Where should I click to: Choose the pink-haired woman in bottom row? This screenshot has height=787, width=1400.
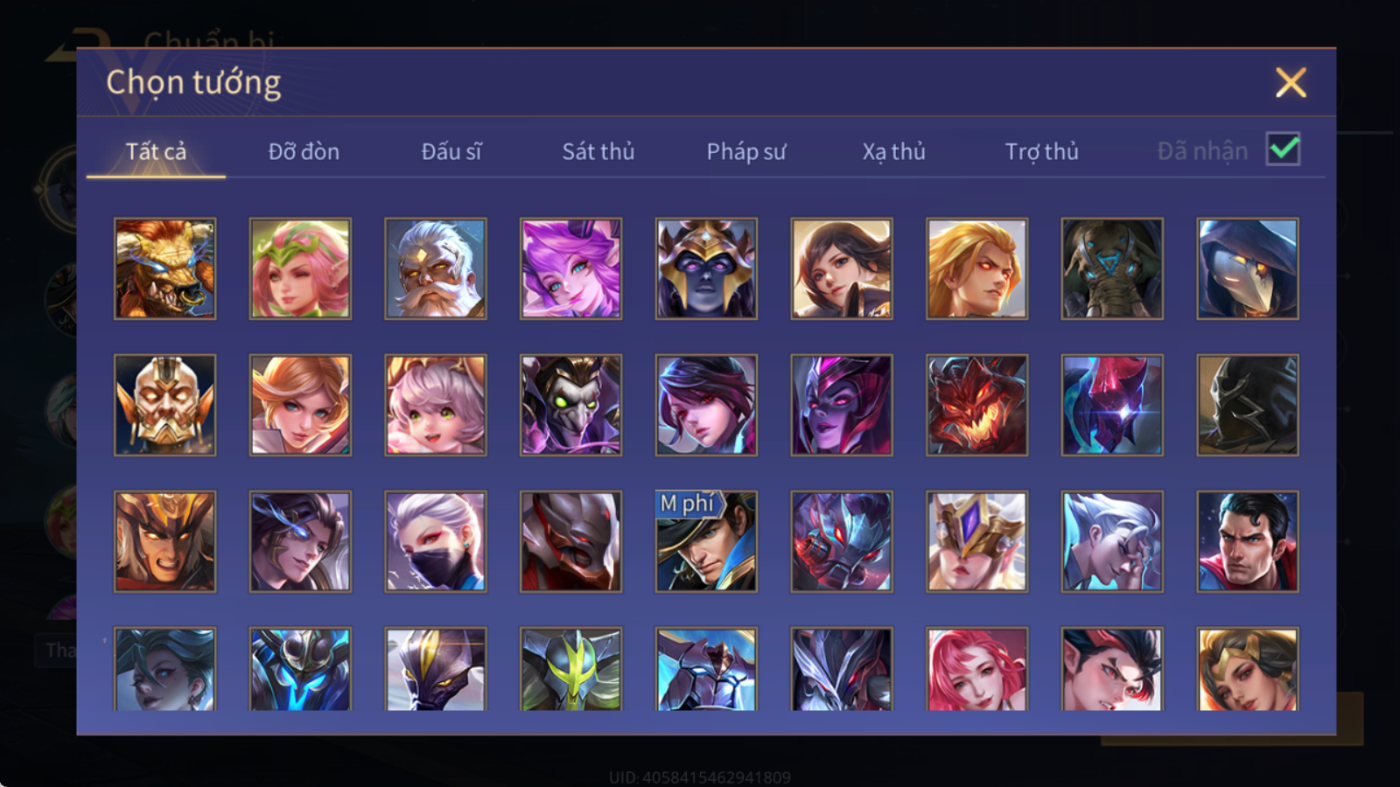tap(977, 669)
